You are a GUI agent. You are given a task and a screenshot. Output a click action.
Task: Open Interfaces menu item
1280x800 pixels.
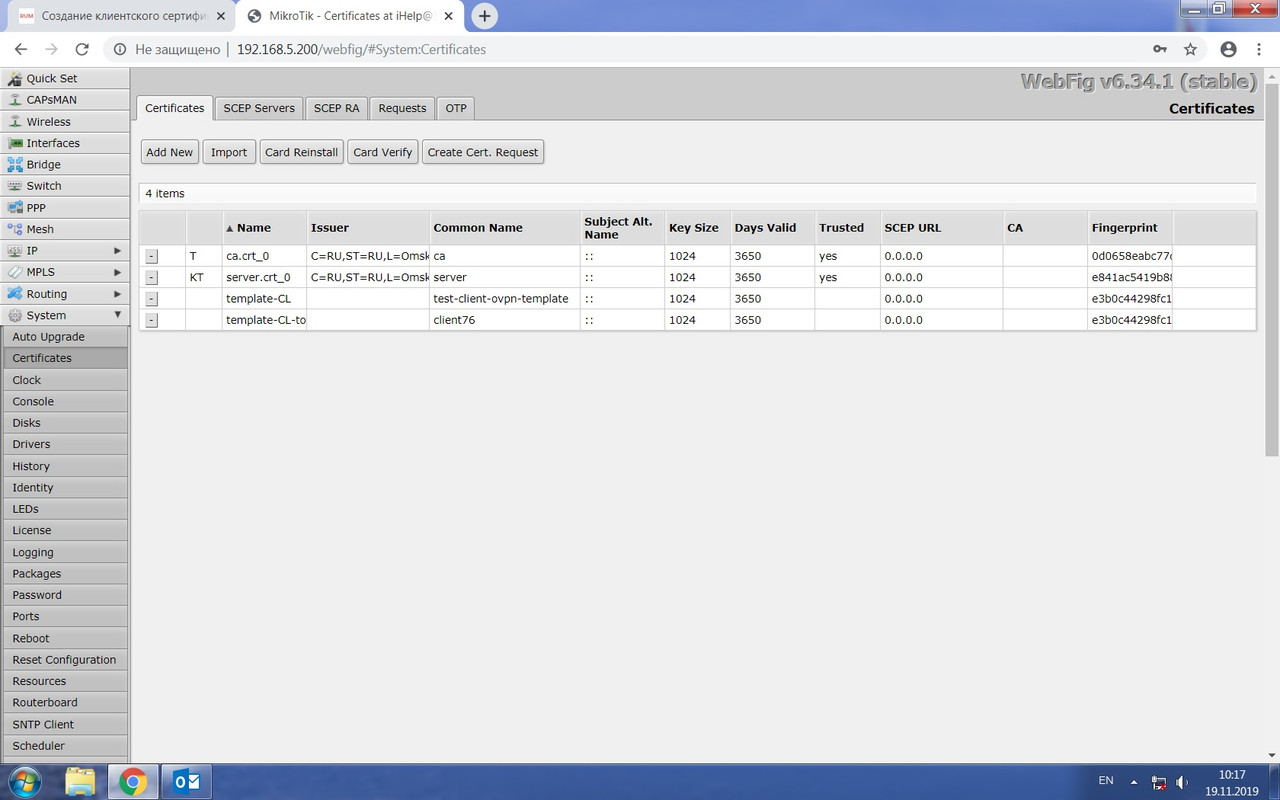64,143
